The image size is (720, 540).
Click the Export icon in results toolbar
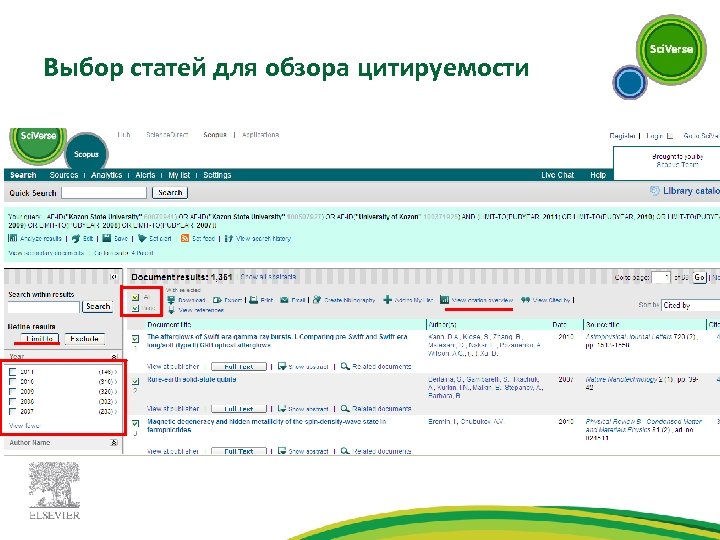click(x=217, y=300)
